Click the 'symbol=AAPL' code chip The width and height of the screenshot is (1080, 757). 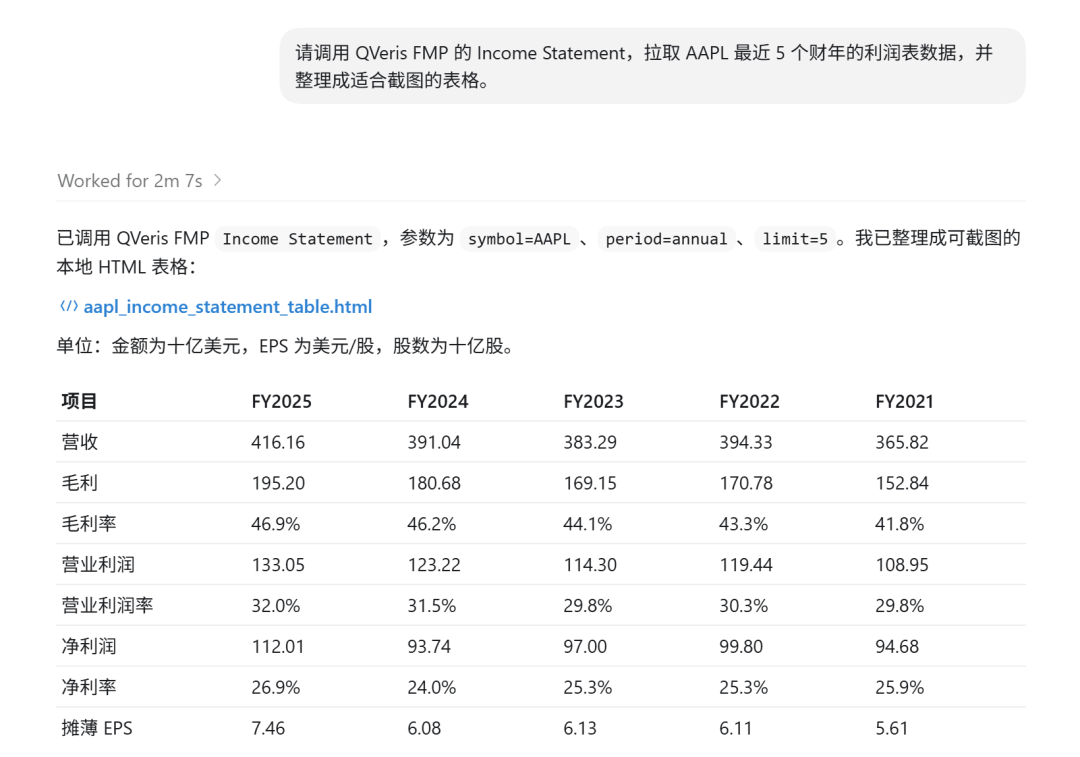(519, 239)
